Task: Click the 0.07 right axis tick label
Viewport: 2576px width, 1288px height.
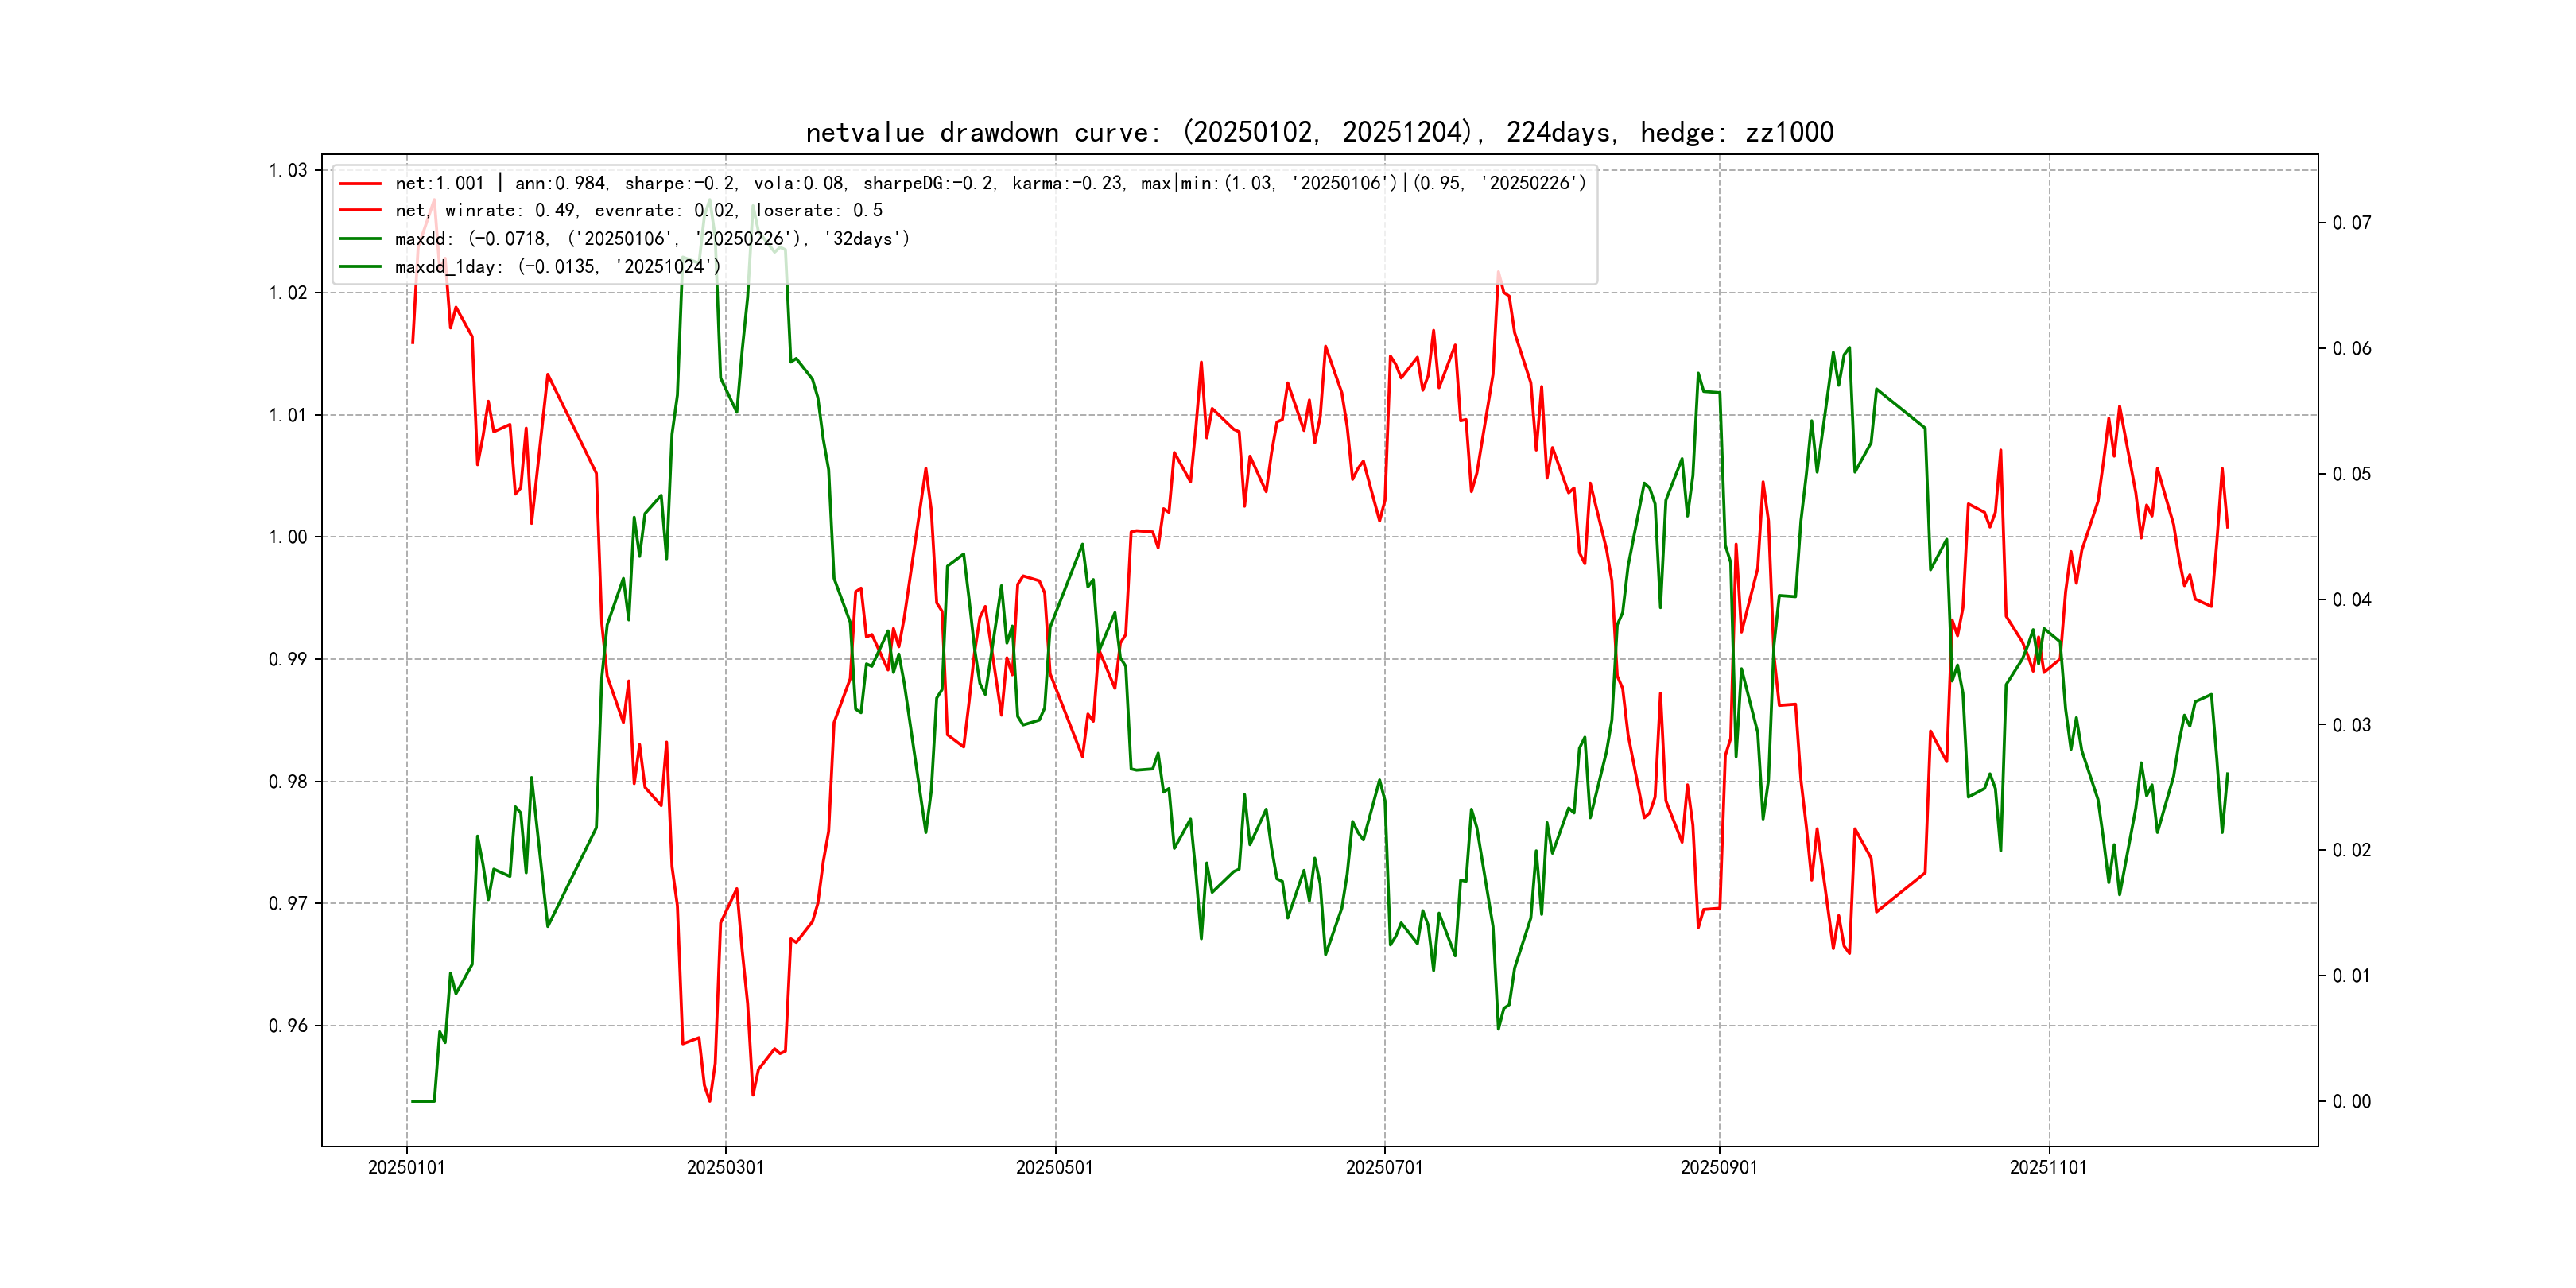Action: point(2351,223)
